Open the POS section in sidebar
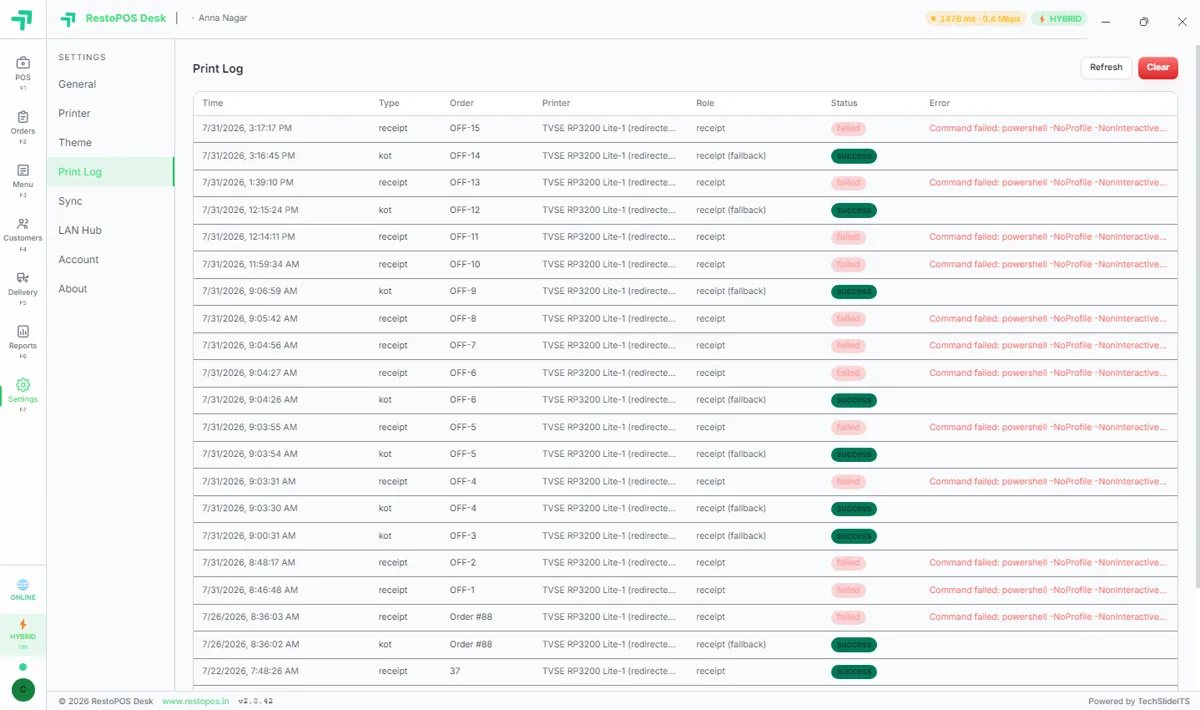The width and height of the screenshot is (1200, 710). [x=23, y=72]
